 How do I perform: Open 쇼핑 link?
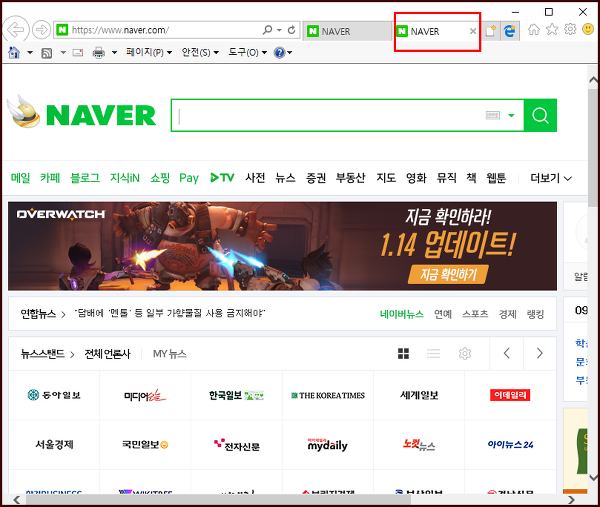(160, 178)
